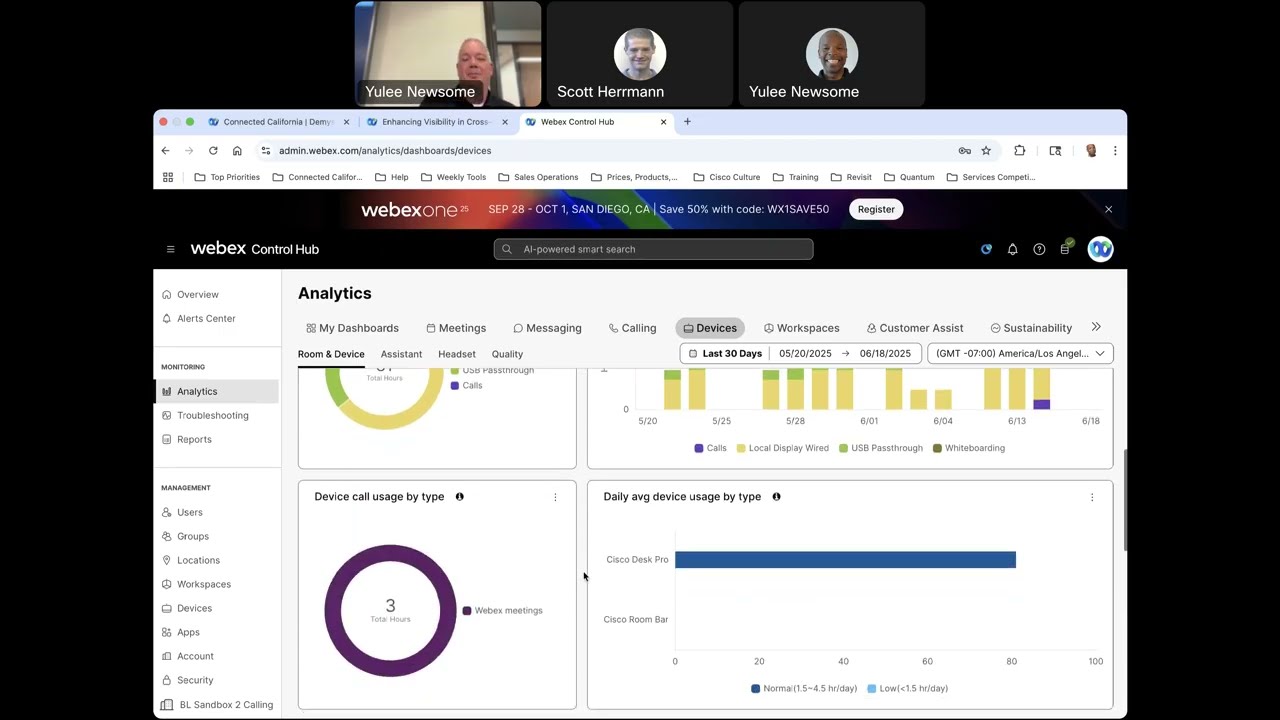Click the AI-powered smart search field
This screenshot has height=720, width=1280.
click(653, 249)
